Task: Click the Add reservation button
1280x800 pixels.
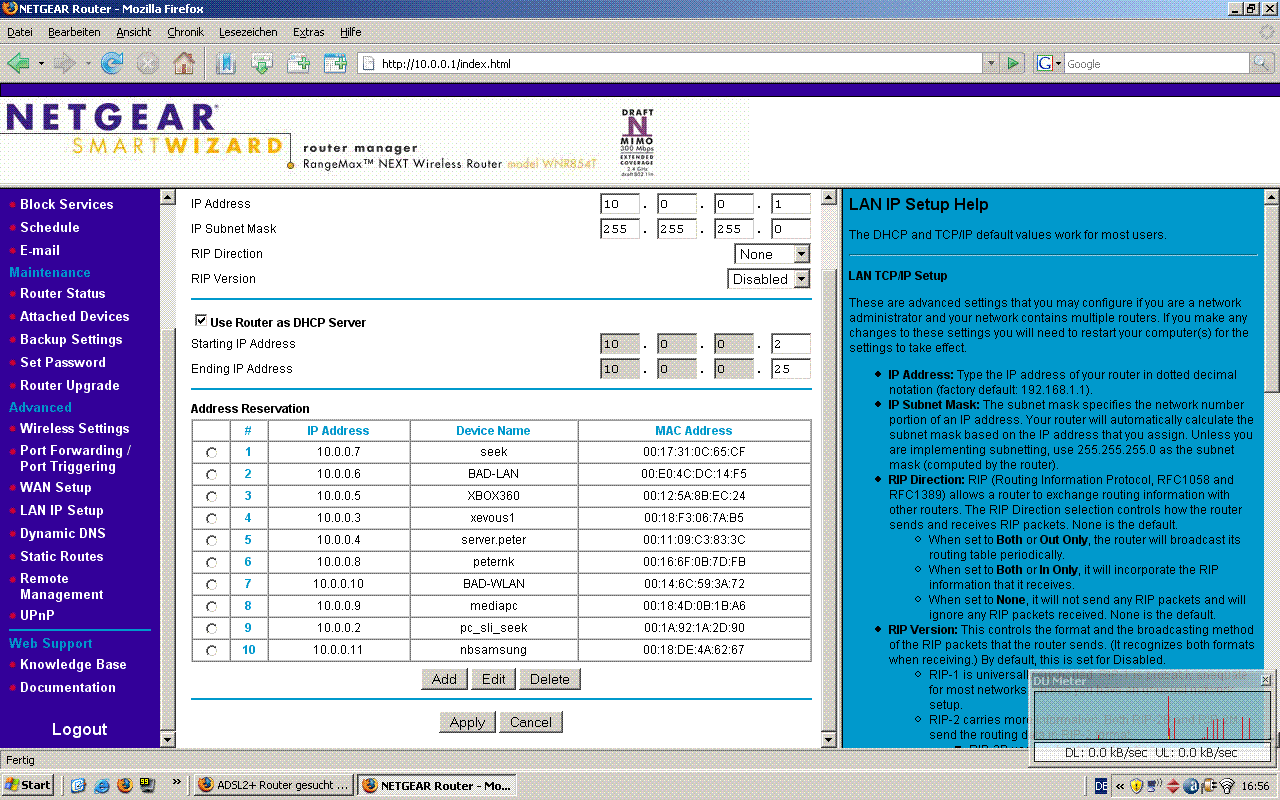Action: point(444,679)
